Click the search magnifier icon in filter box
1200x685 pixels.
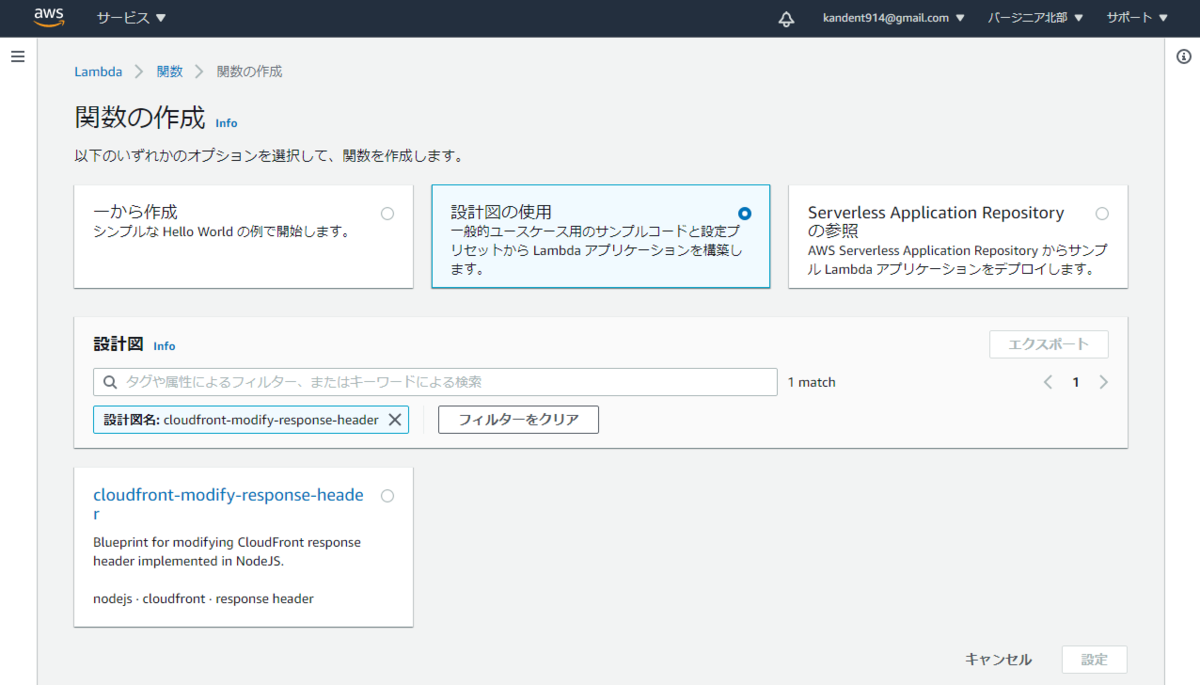pos(109,382)
